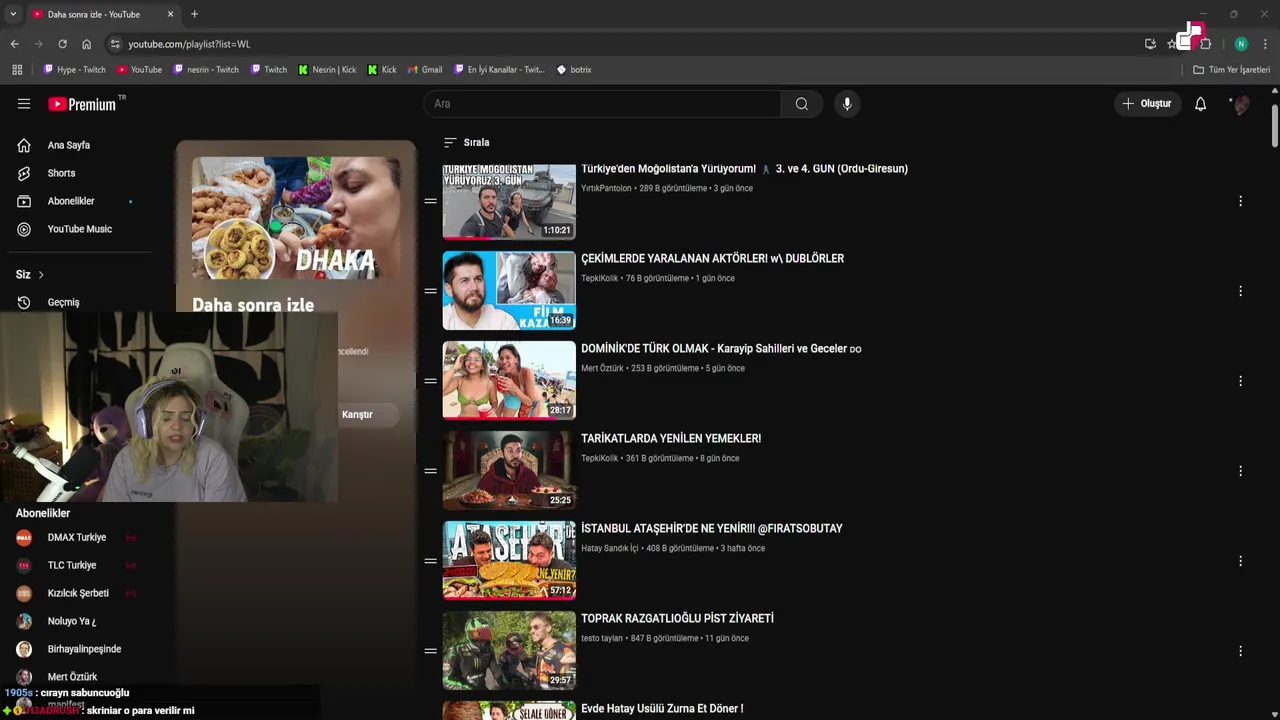Open options menu for Moğolistan'a Yürüyorum video
The height and width of the screenshot is (720, 1280).
1240,201
